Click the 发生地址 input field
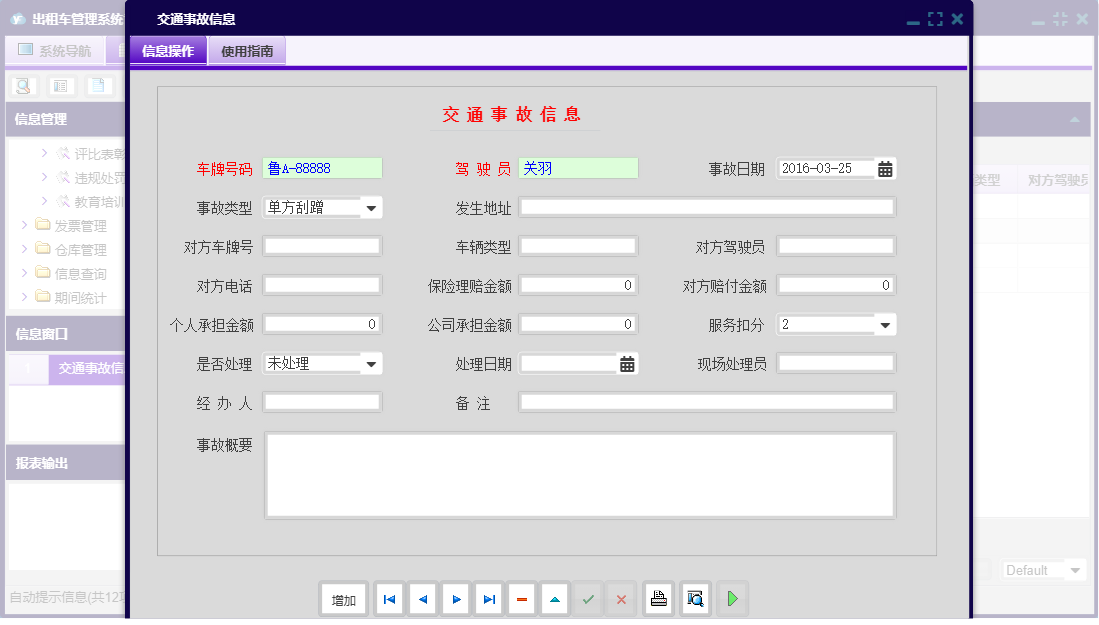This screenshot has width=1099, height=625. pyautogui.click(x=706, y=208)
